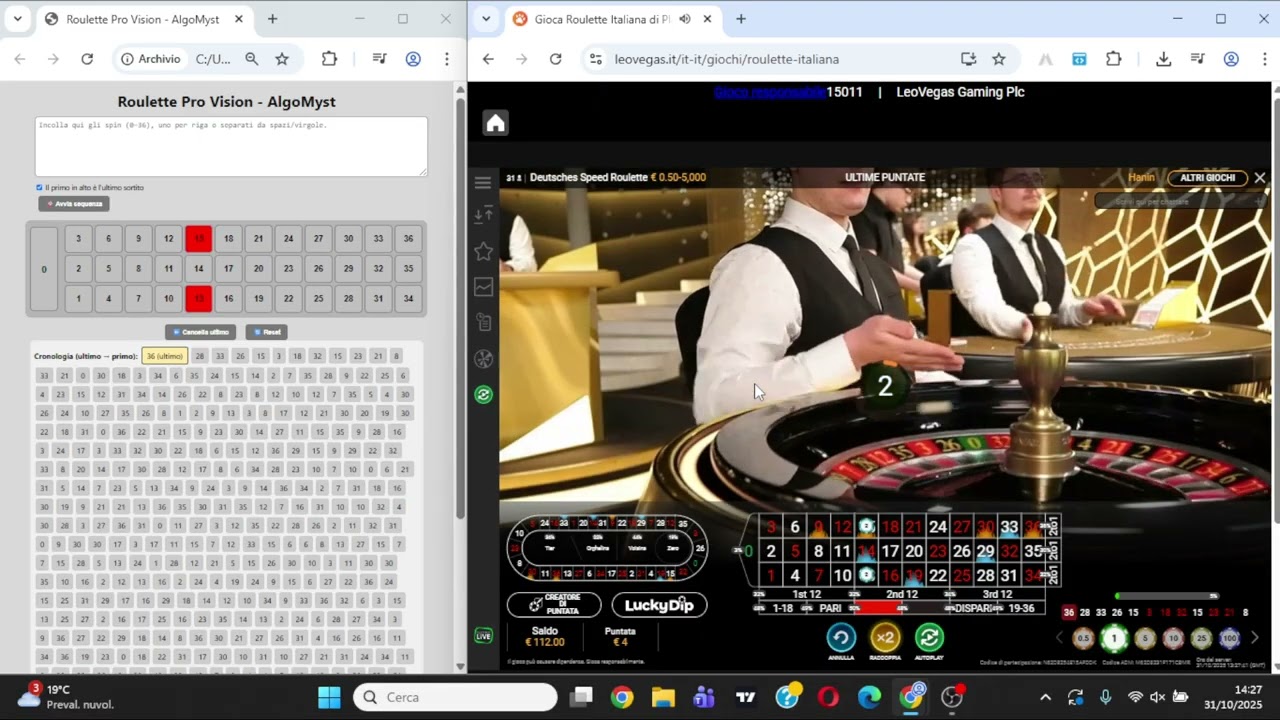Bet on PARI even
This screenshot has width=1280, height=720.
click(831, 608)
